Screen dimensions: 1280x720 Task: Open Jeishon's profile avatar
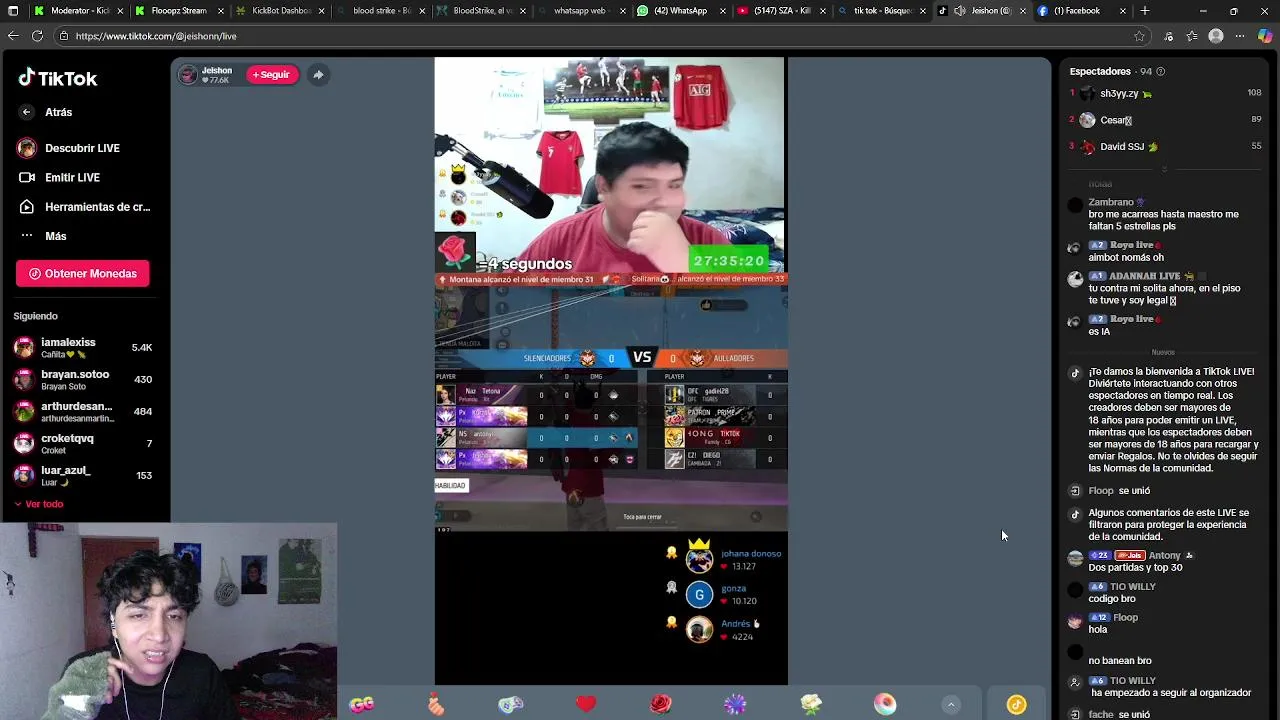click(x=188, y=74)
